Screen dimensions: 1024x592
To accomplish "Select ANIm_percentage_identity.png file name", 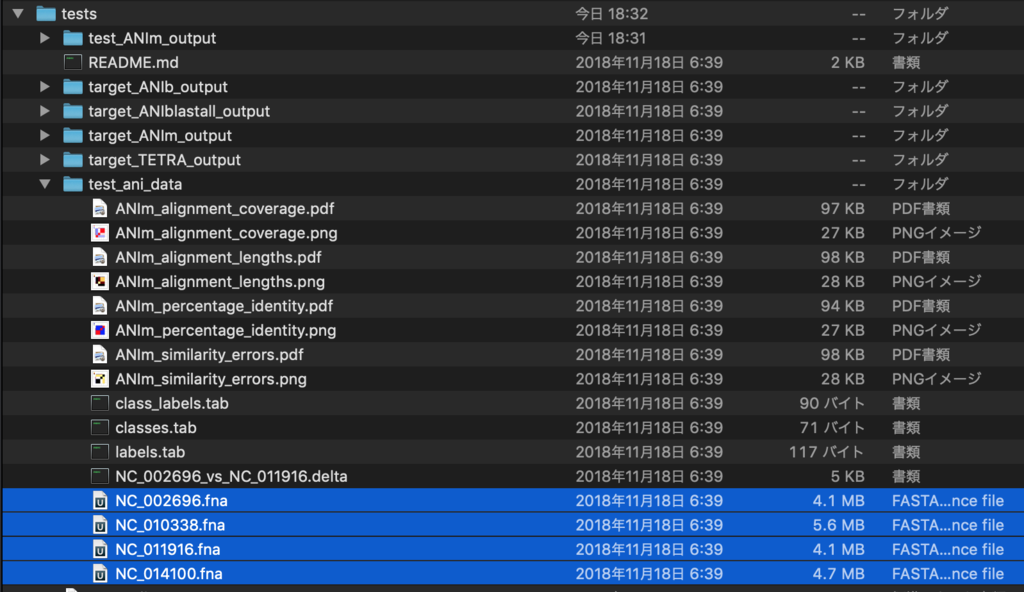I will [x=226, y=331].
